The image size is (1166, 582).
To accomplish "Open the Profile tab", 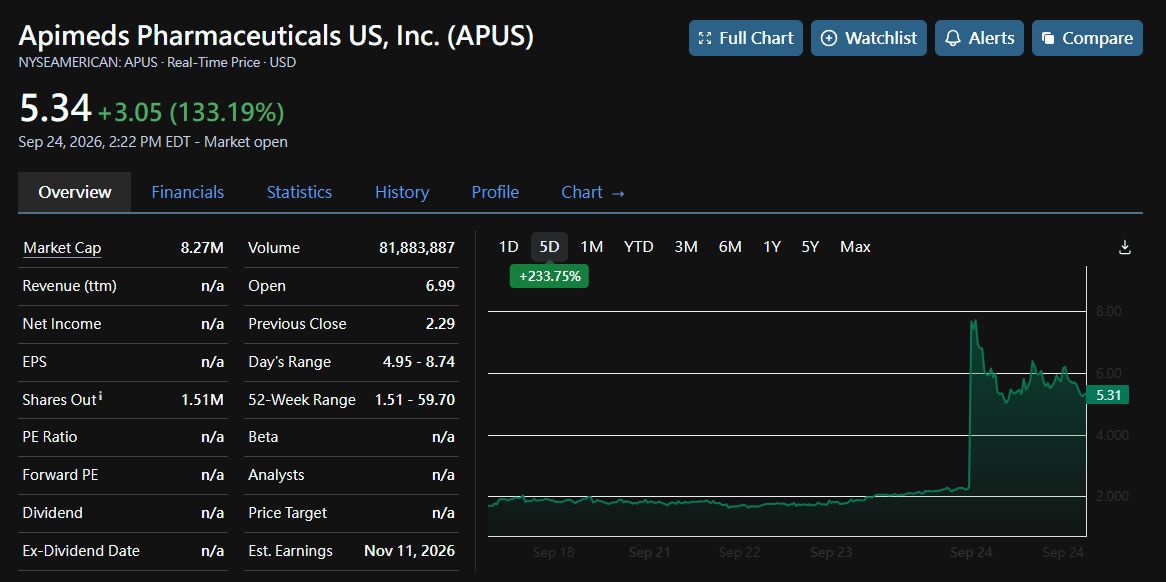I will (x=495, y=193).
